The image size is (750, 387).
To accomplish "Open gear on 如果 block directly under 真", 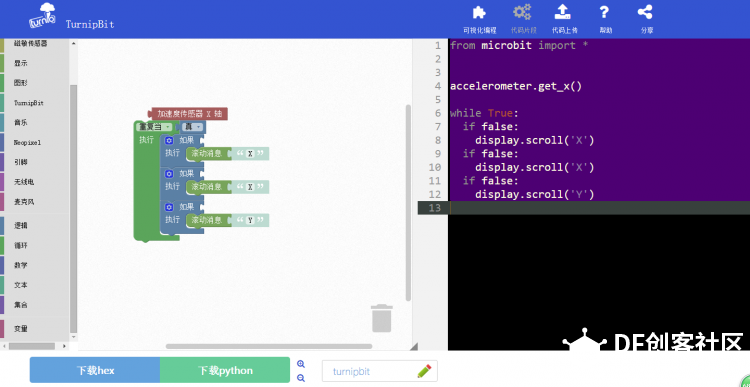I will tap(169, 141).
